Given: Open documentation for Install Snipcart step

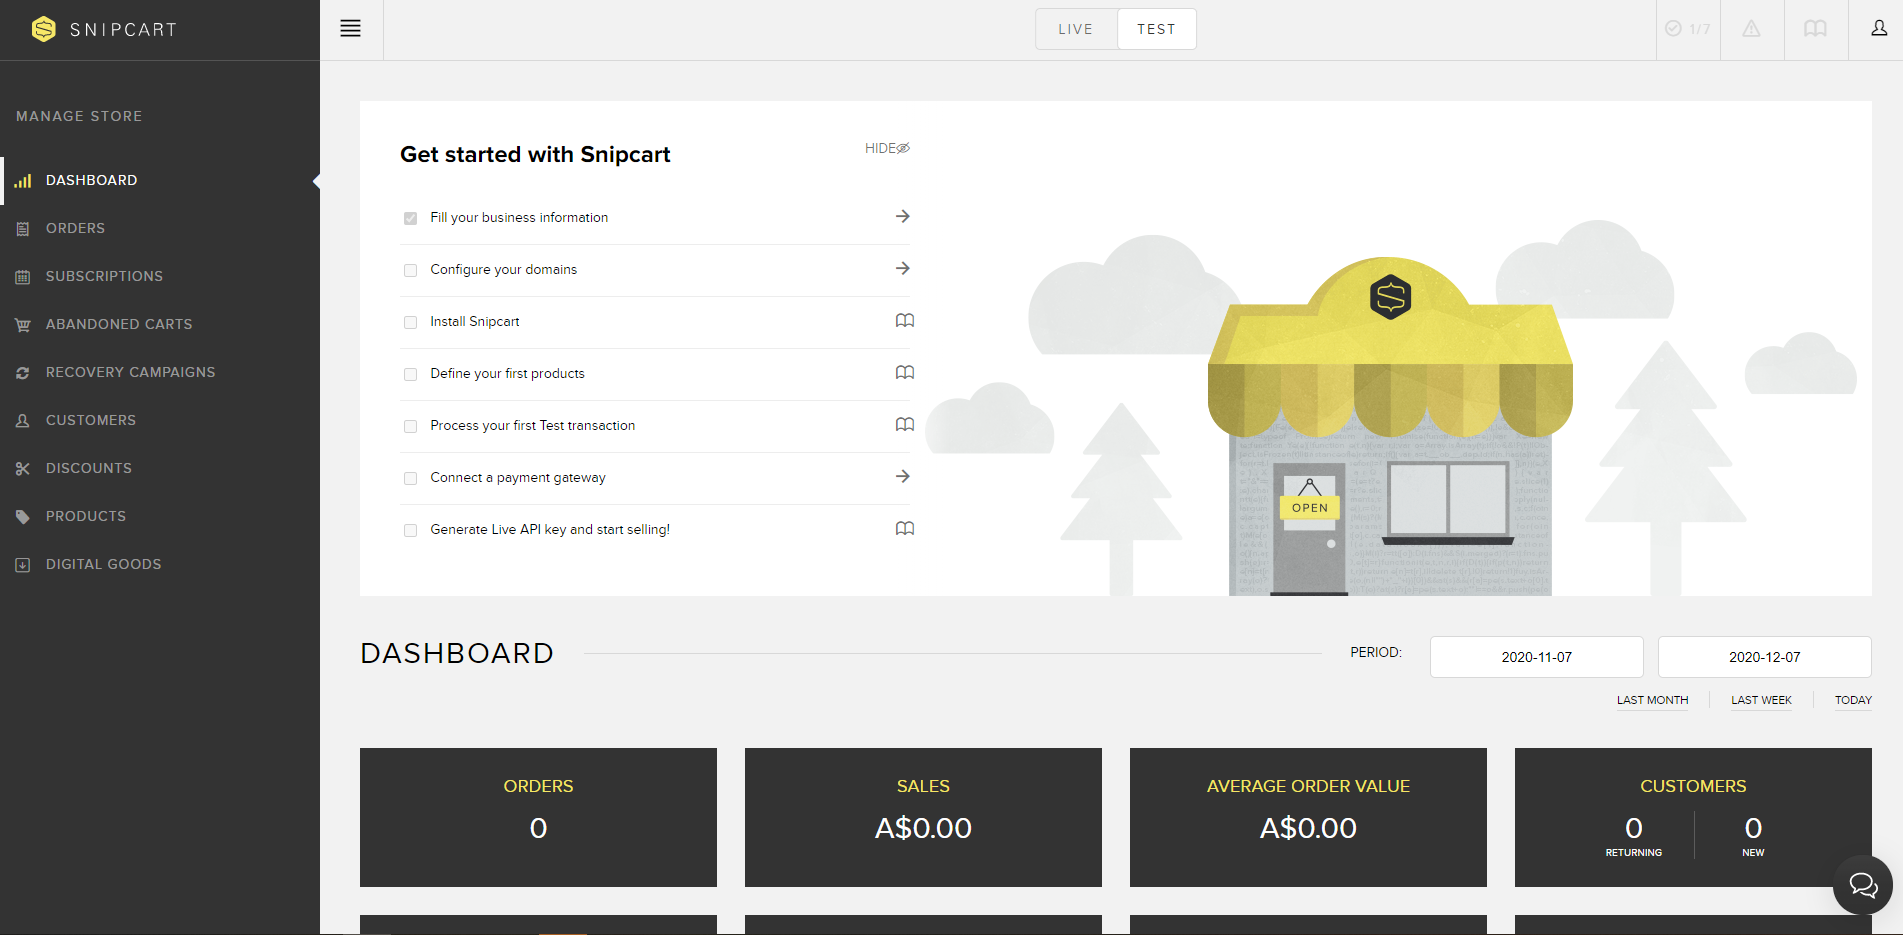Looking at the screenshot, I should 905,320.
